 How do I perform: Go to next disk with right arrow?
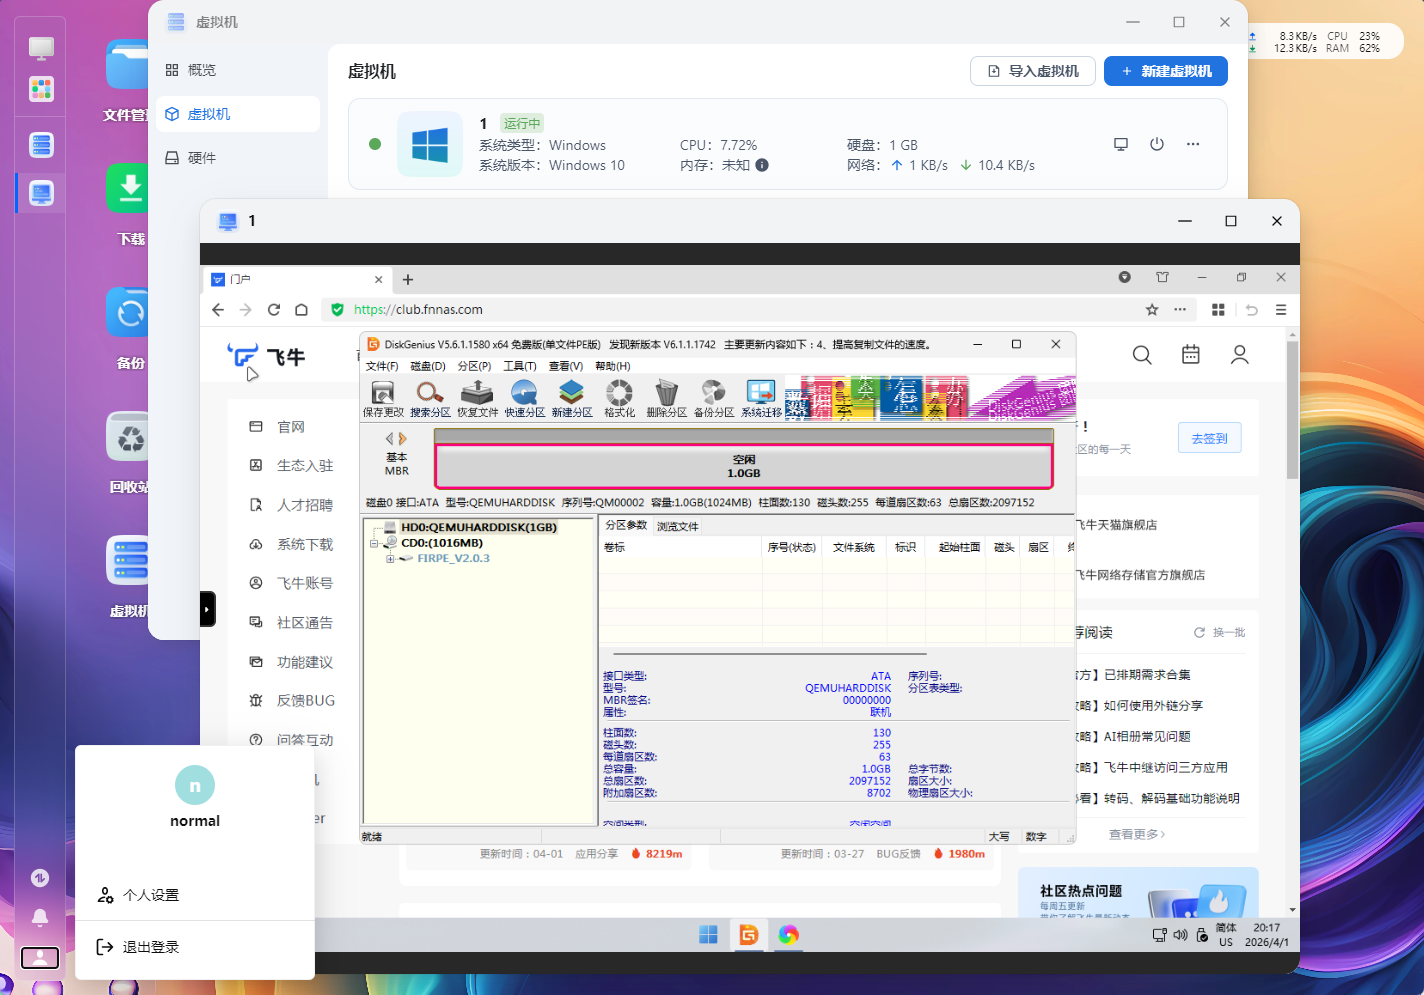click(403, 438)
